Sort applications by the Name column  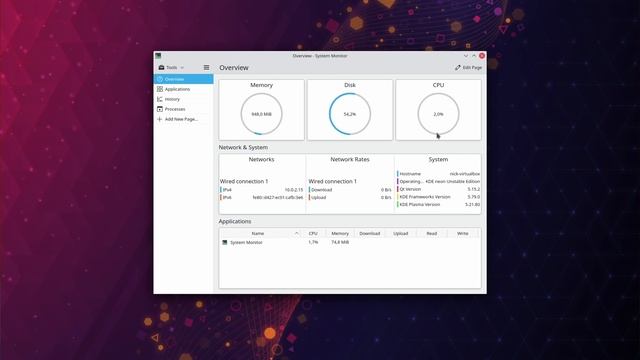(x=260, y=233)
